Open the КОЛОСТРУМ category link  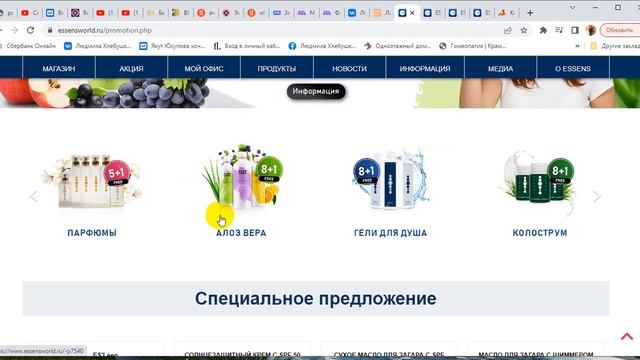540,233
